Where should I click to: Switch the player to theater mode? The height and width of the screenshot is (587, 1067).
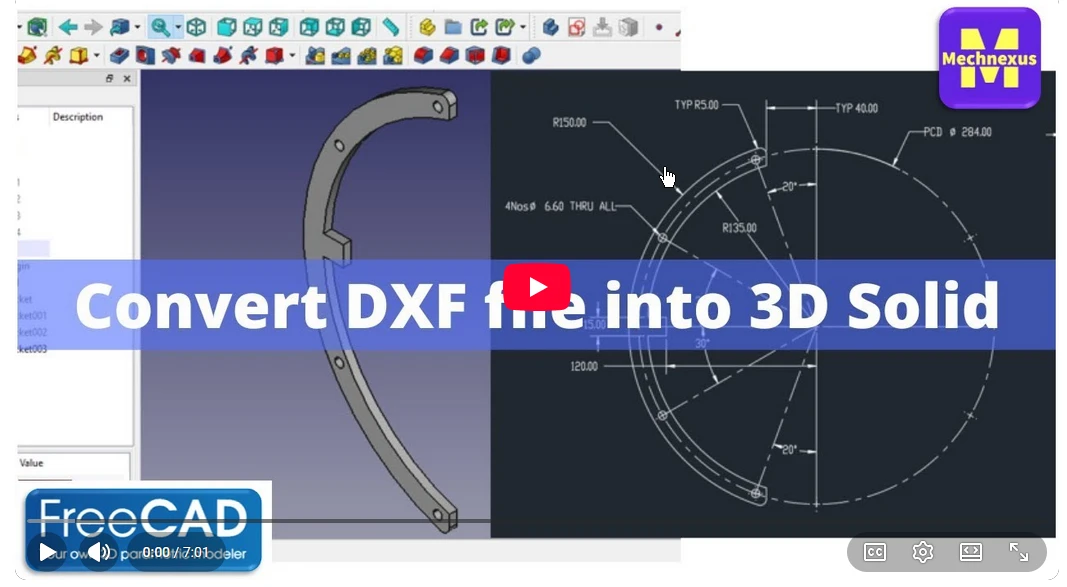(x=970, y=552)
